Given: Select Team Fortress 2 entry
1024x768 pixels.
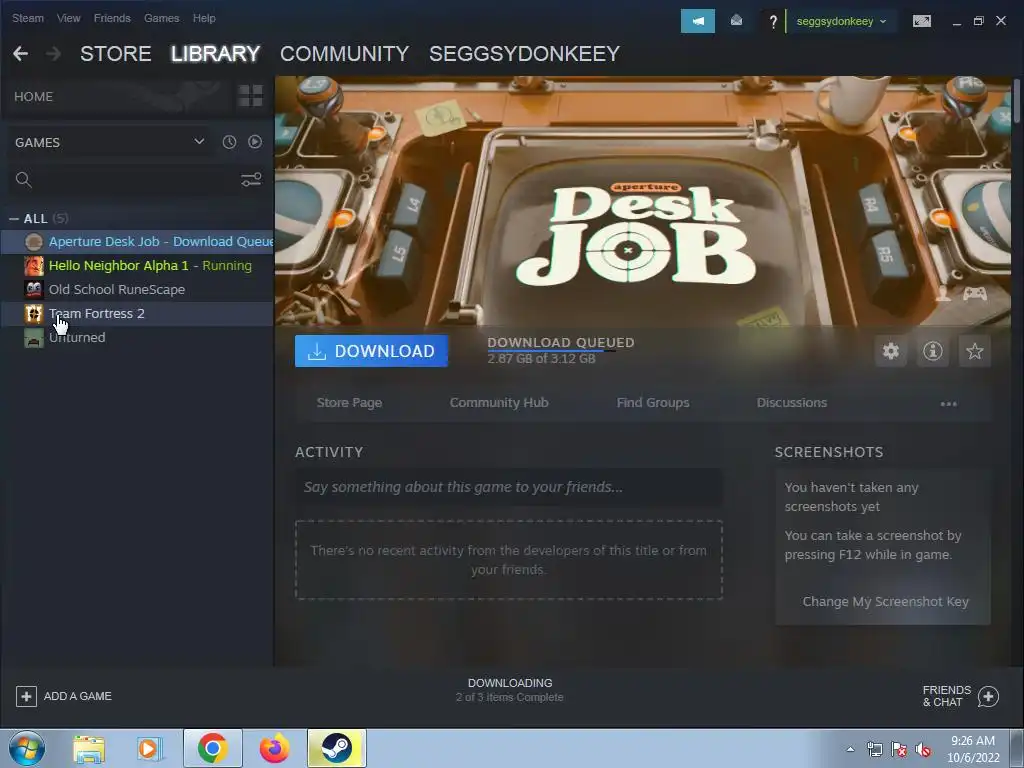Looking at the screenshot, I should 137,313.
